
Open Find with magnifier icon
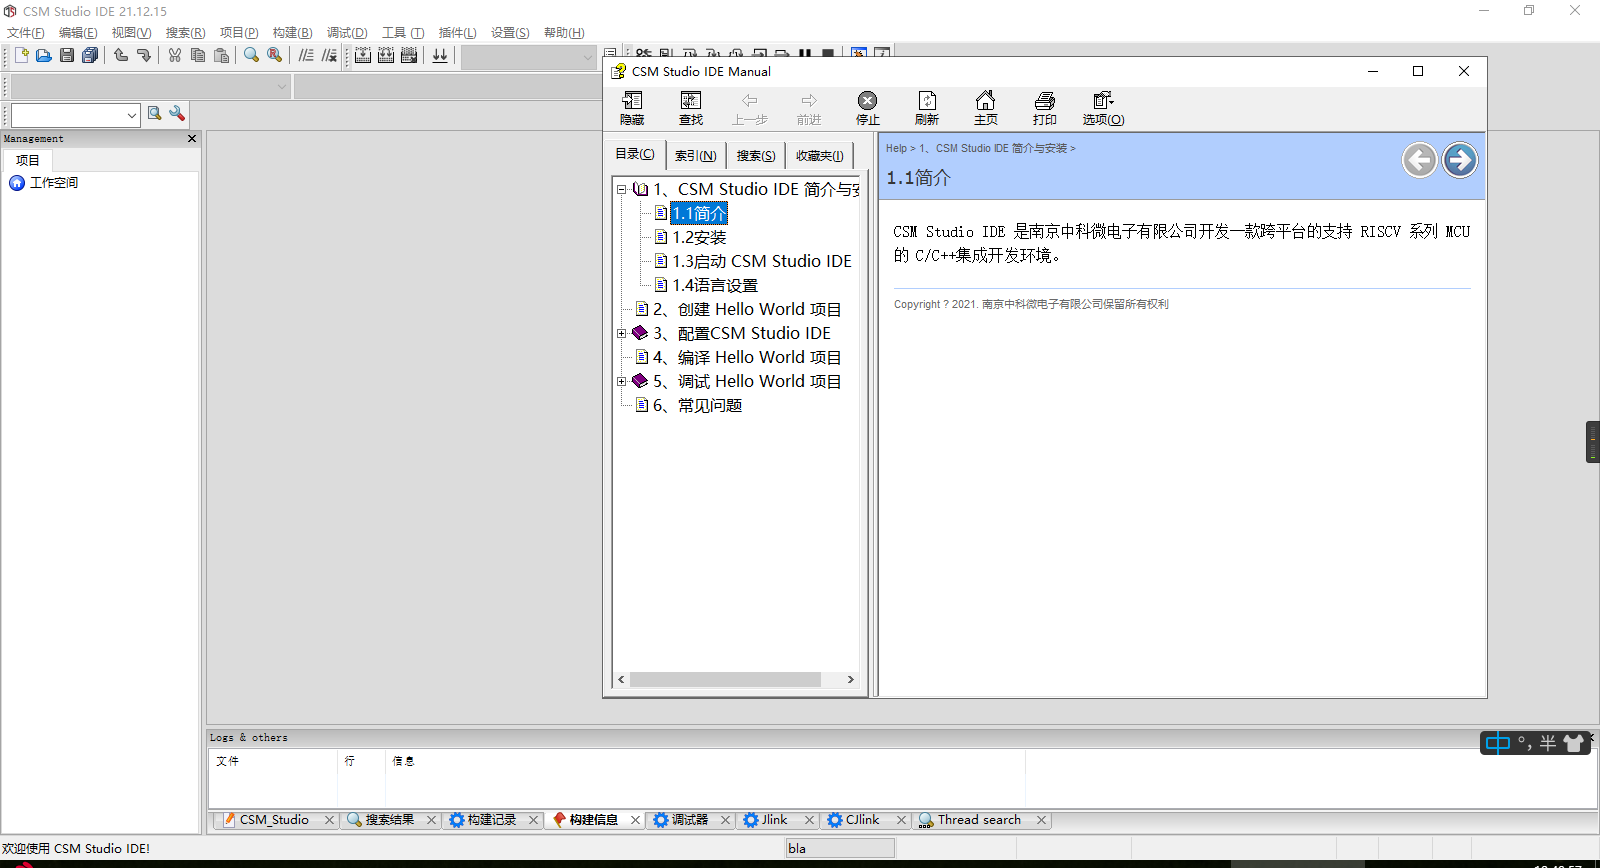tap(251, 56)
